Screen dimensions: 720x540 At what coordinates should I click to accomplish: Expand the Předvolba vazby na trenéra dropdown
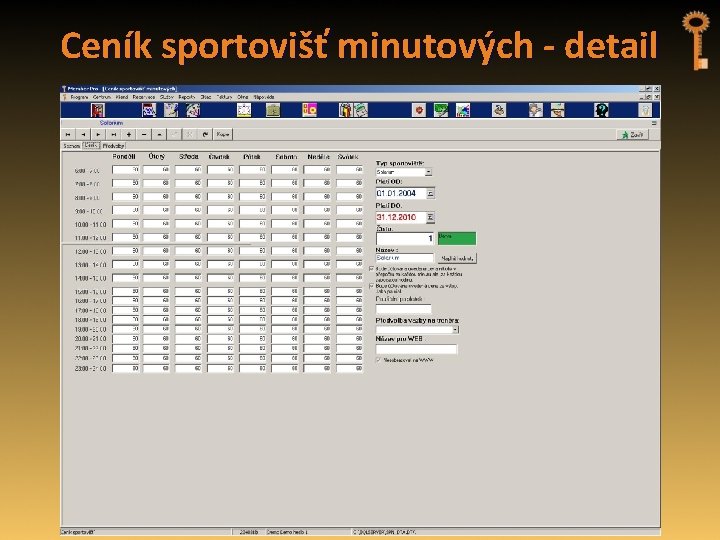pyautogui.click(x=455, y=330)
